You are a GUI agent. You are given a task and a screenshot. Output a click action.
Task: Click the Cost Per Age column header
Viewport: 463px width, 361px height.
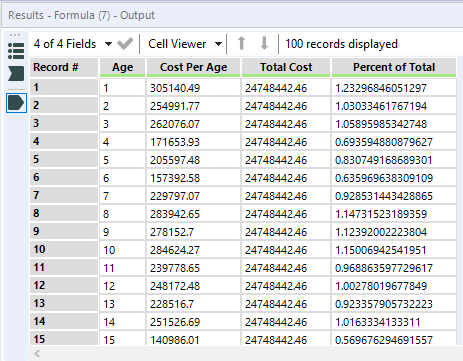click(x=193, y=68)
